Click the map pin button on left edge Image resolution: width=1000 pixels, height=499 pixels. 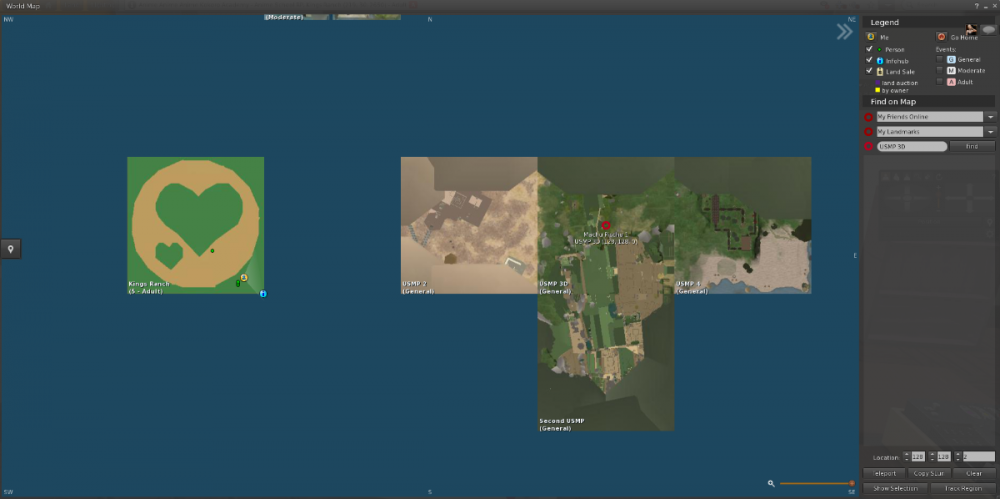(x=10, y=249)
